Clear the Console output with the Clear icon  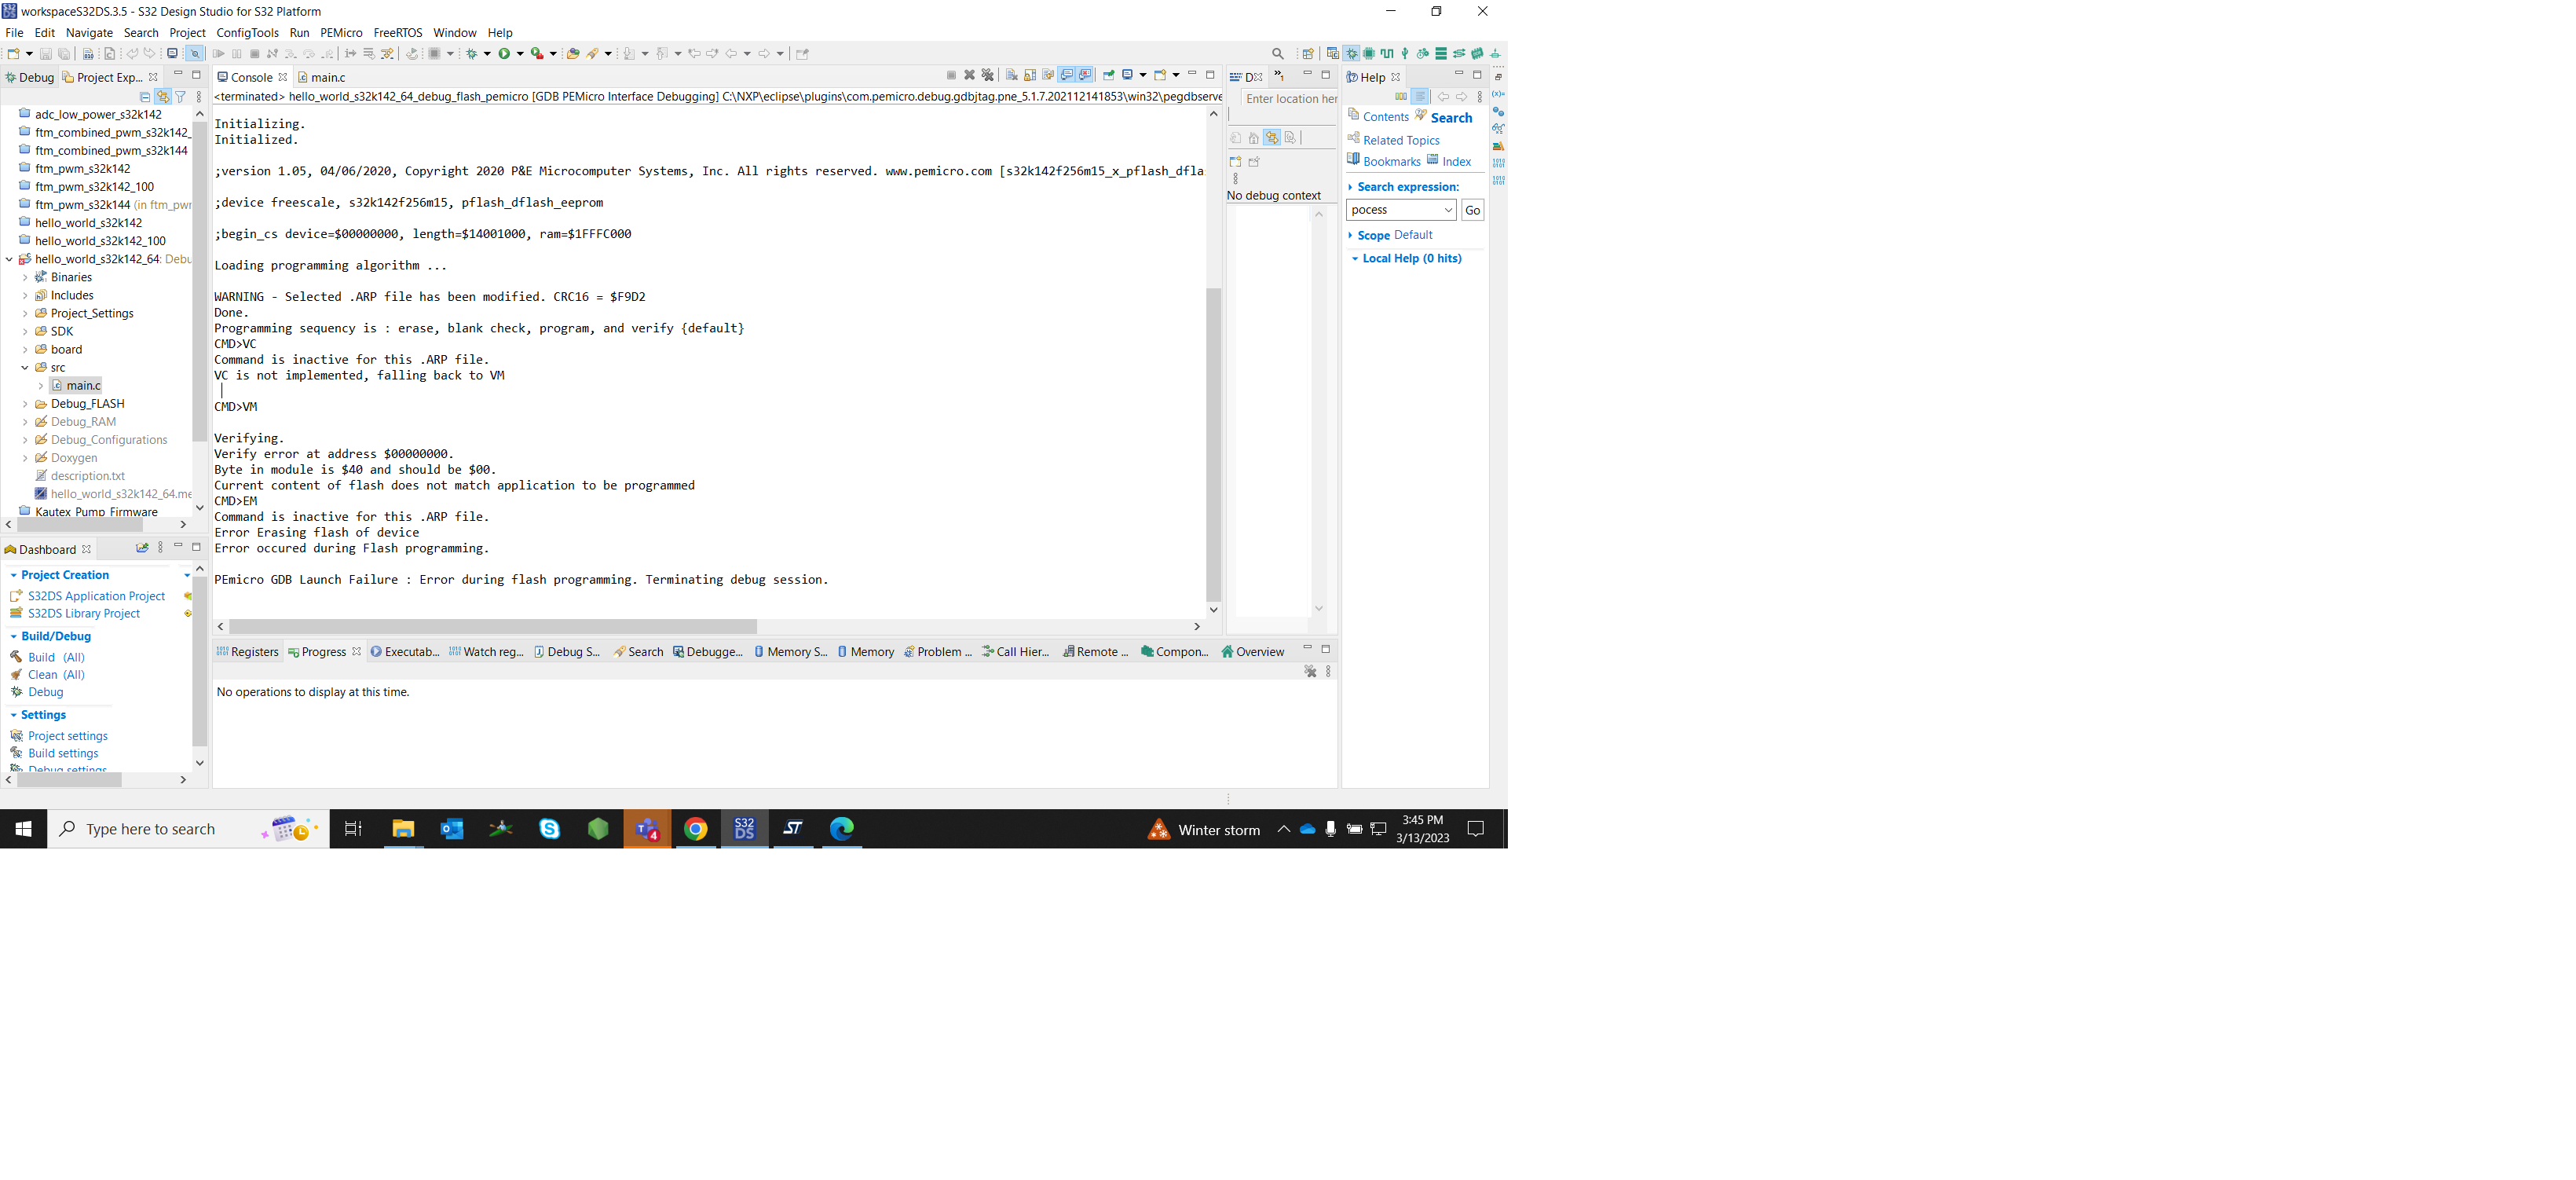click(1011, 74)
